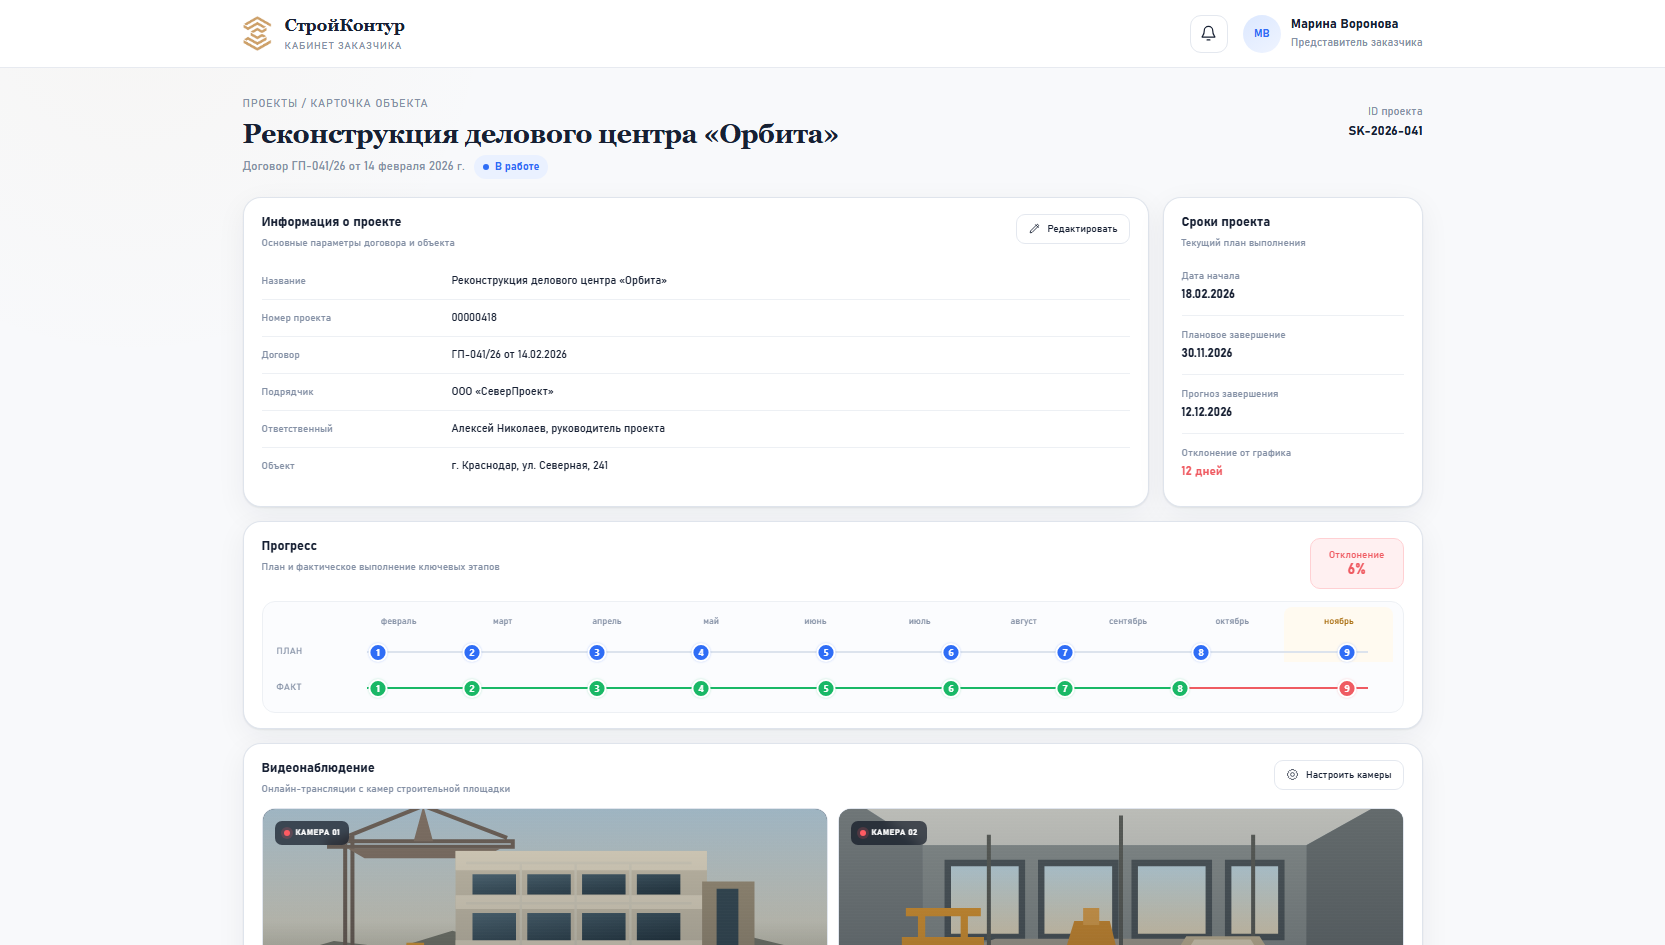Open the КАМЕРА 01 video feed
Screen dimensions: 1665x945
tap(545, 877)
